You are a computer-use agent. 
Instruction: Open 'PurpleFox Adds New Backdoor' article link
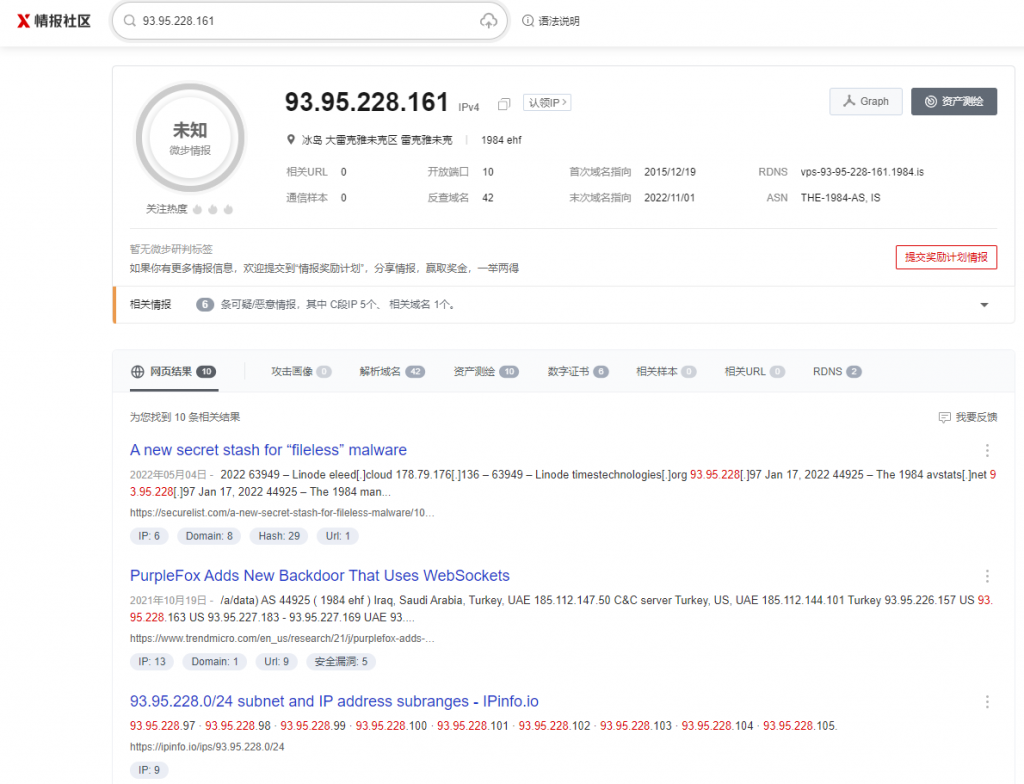(x=319, y=576)
